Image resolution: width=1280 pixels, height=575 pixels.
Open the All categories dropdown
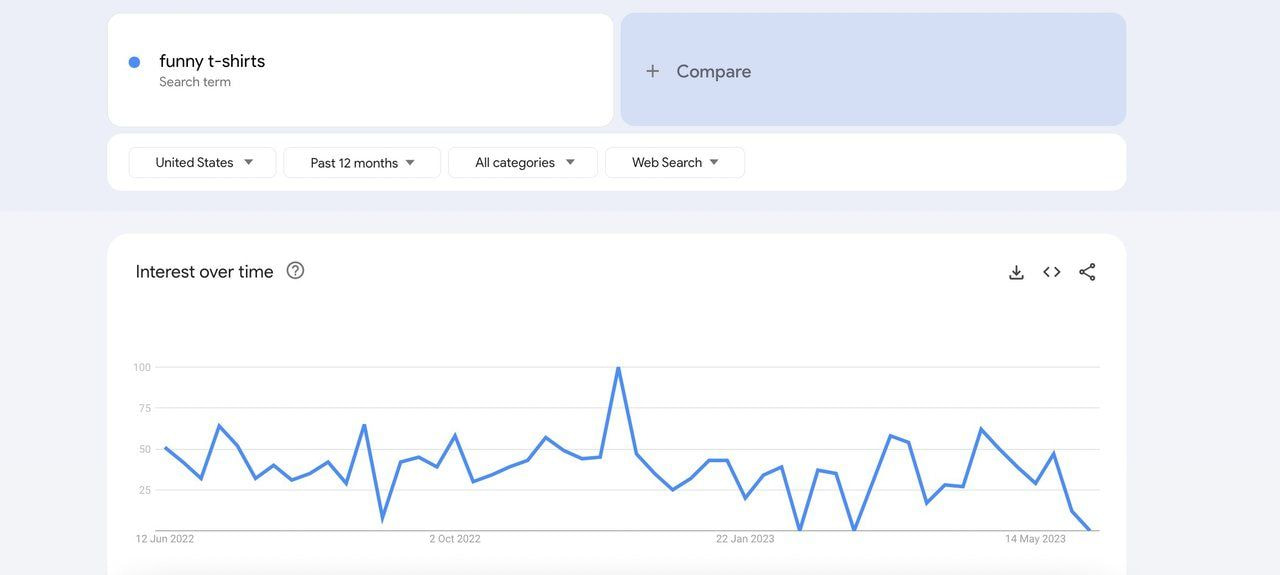pos(523,162)
